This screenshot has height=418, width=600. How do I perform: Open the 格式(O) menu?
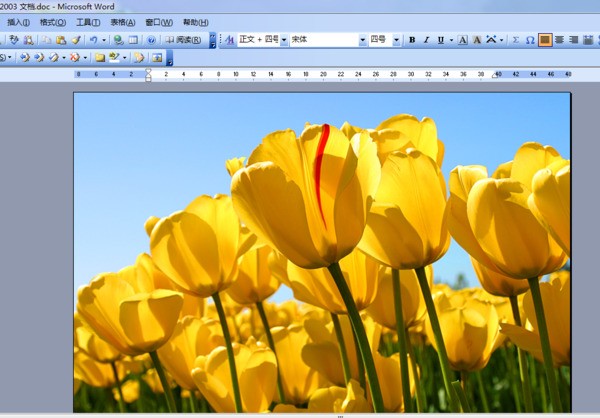(53, 22)
